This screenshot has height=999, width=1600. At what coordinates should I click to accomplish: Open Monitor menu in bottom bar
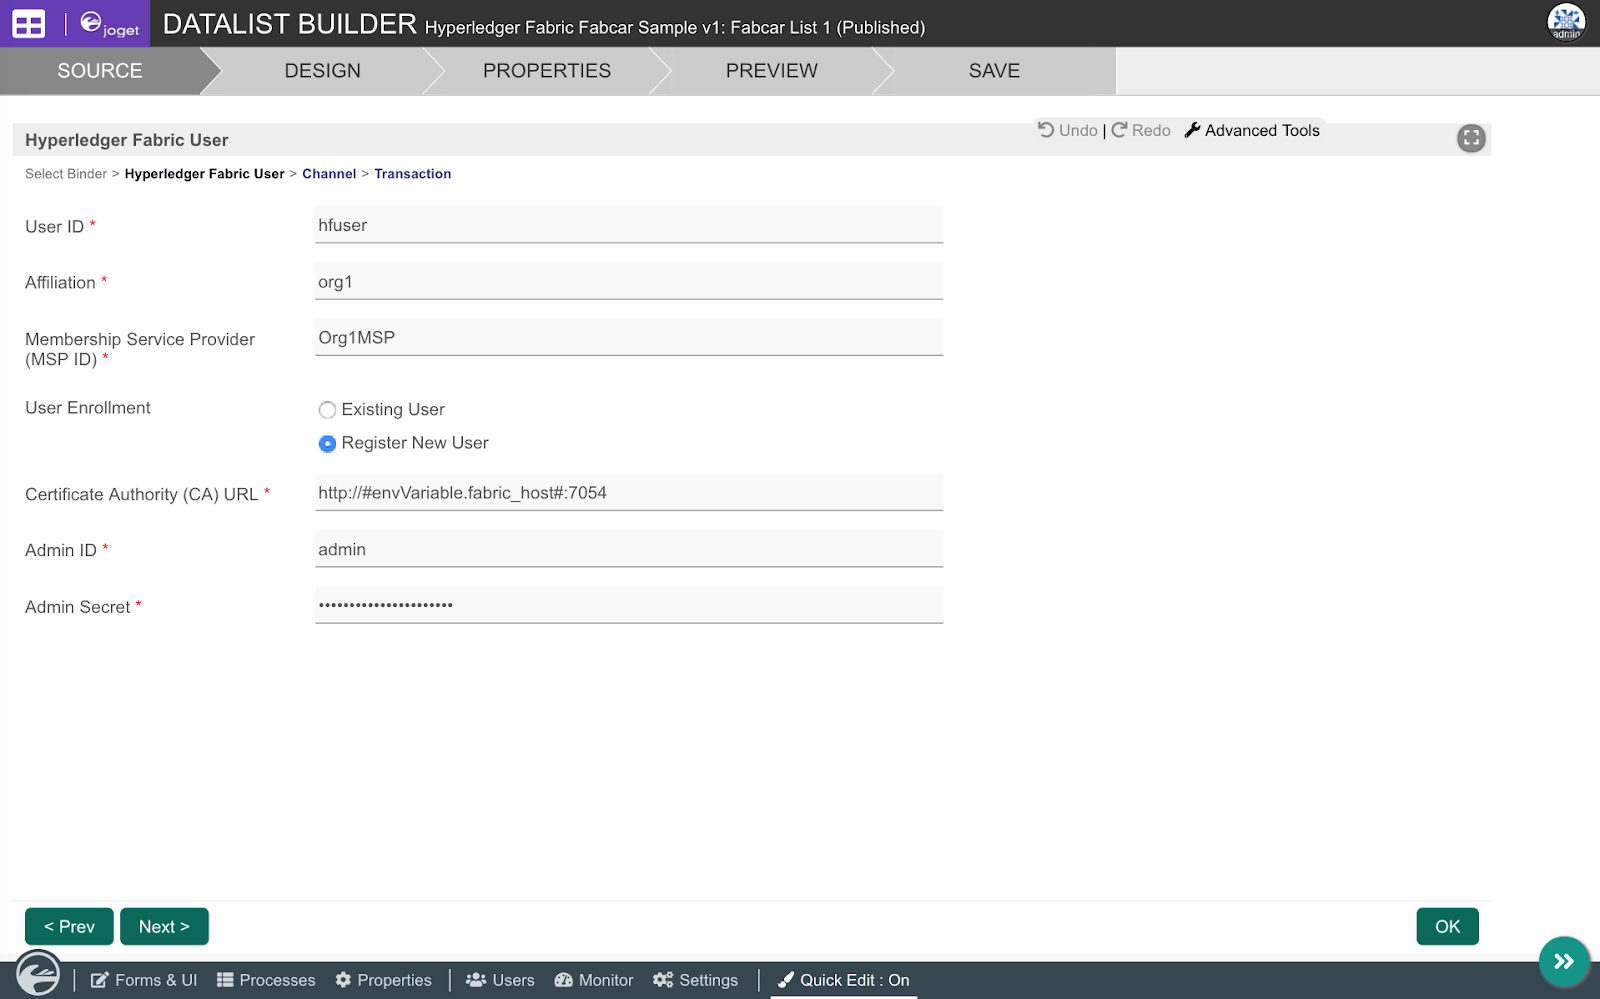tap(594, 980)
